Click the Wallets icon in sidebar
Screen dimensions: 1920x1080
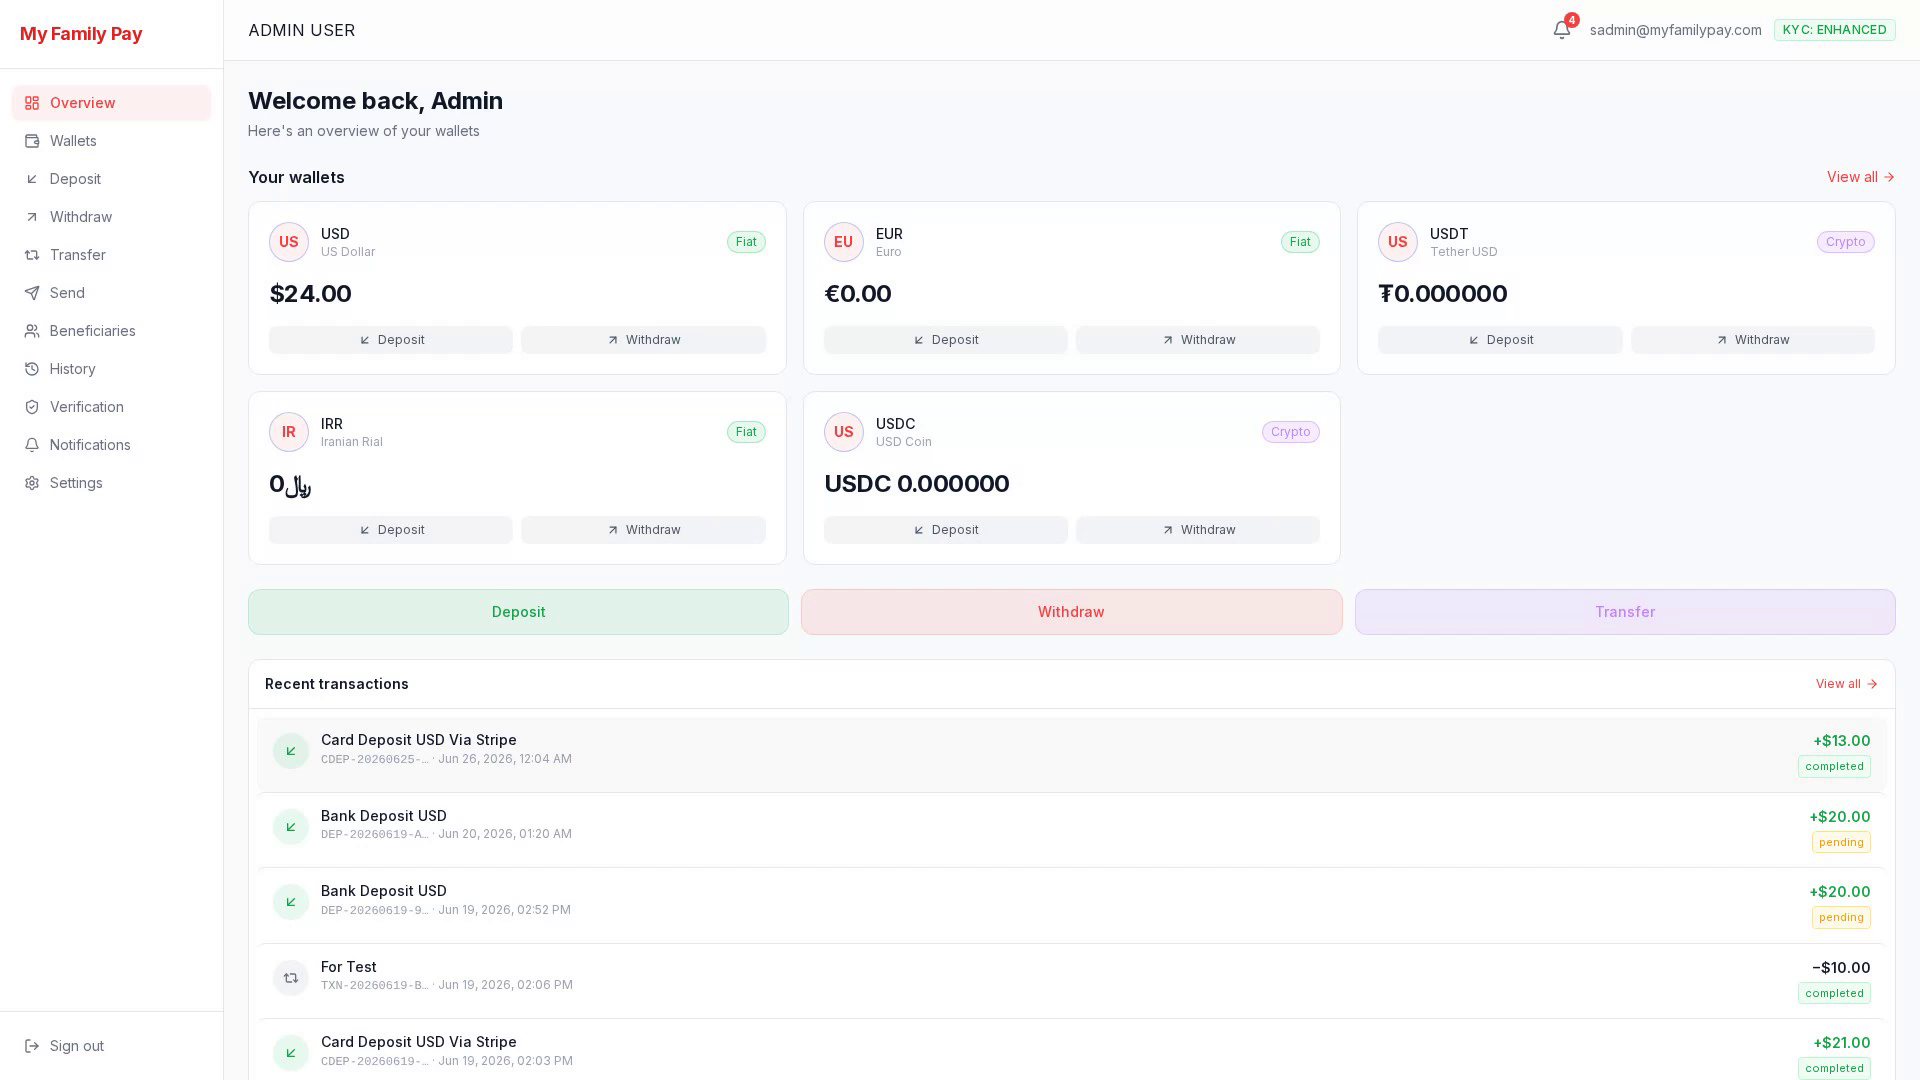tap(32, 141)
